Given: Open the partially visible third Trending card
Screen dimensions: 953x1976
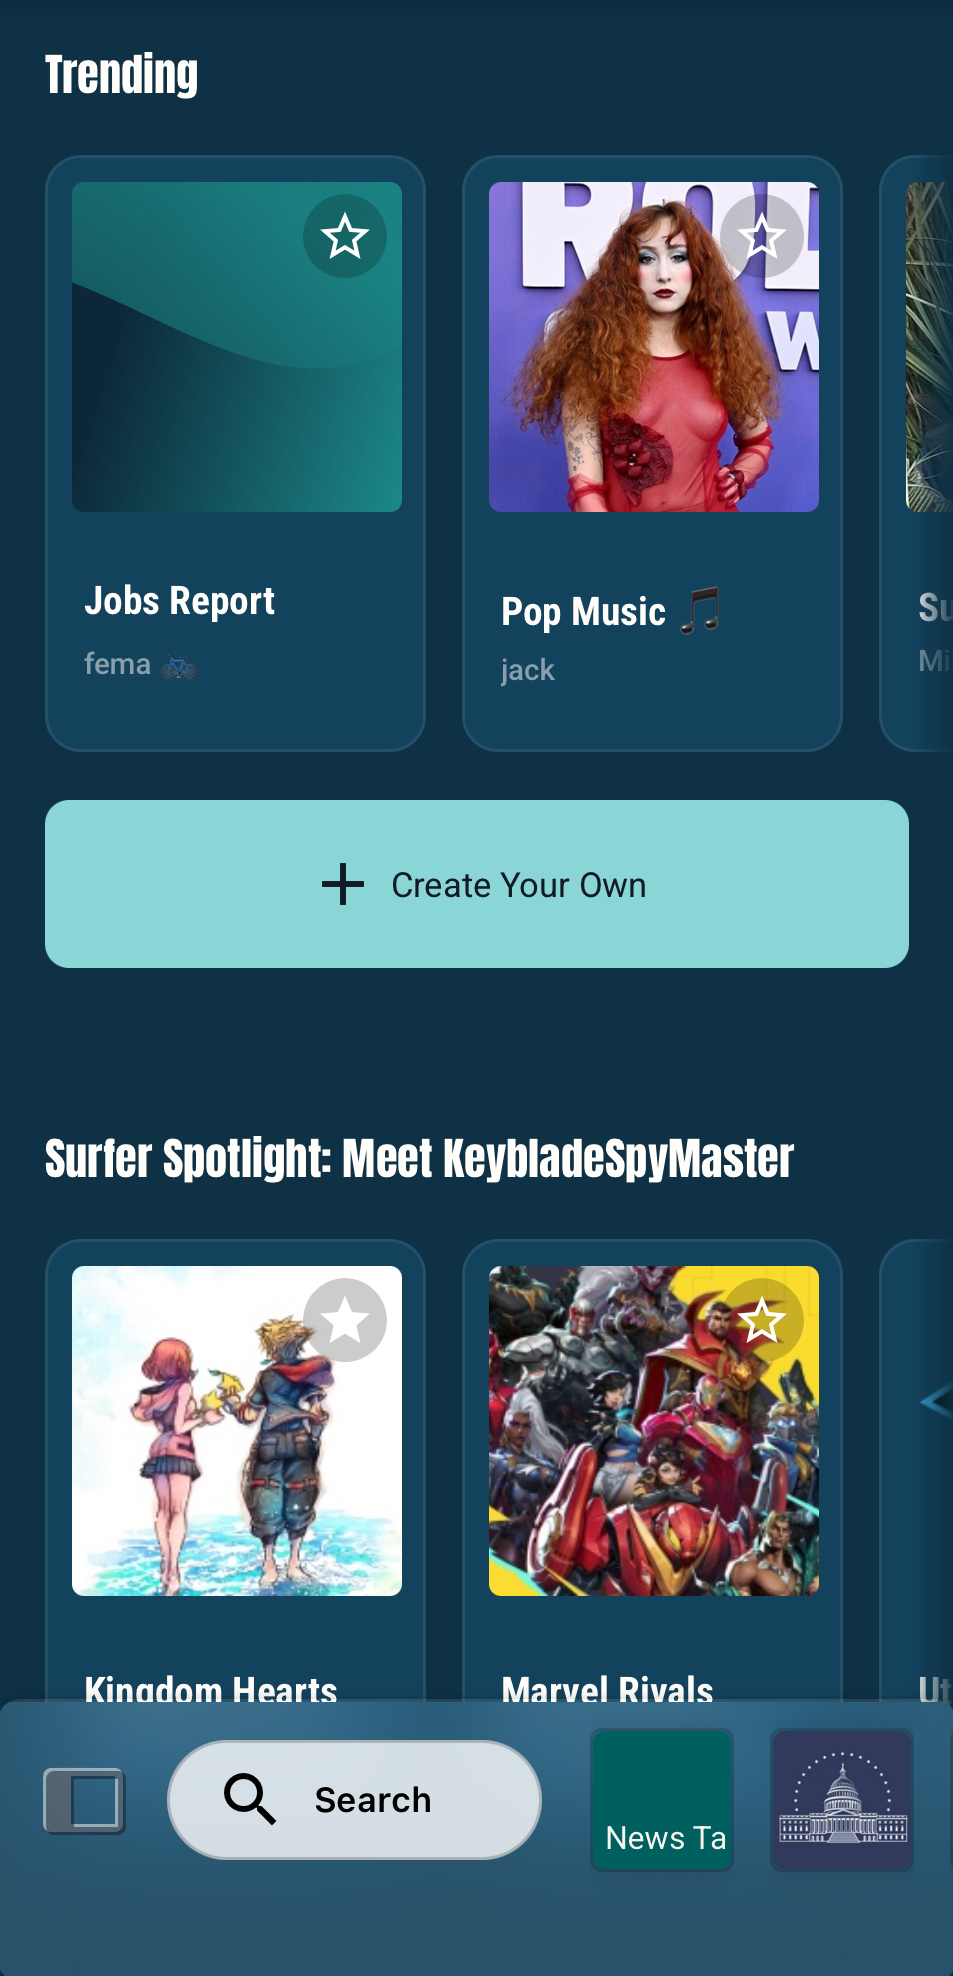Looking at the screenshot, I should point(917,453).
